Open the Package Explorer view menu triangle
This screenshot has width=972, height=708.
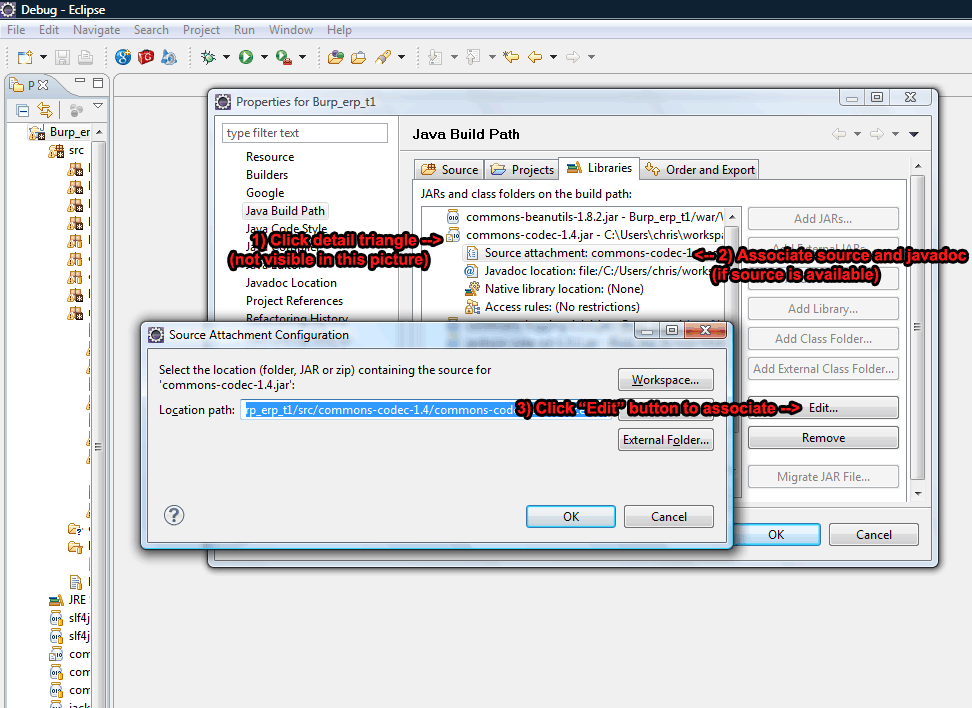(x=98, y=106)
